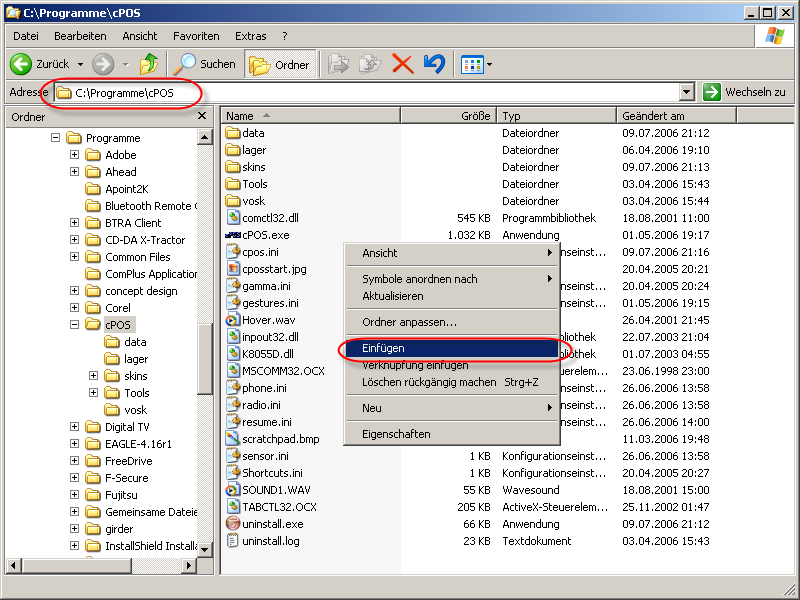Open the views dropdown arrow

point(490,64)
